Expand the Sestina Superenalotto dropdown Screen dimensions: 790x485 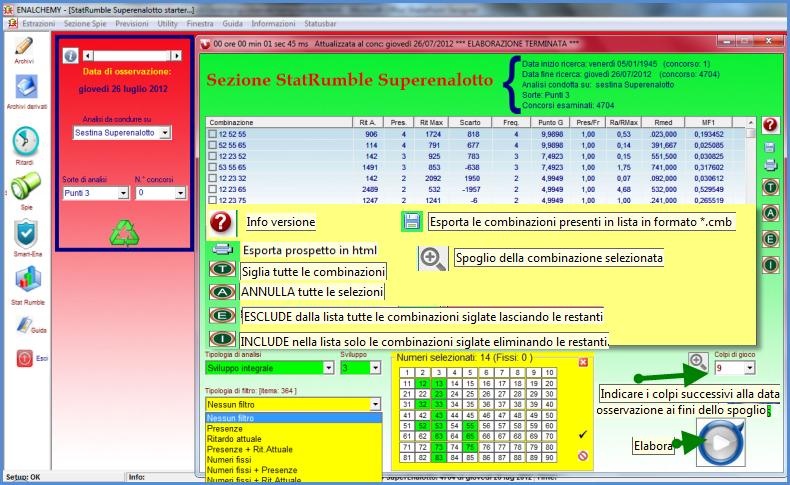coord(165,133)
